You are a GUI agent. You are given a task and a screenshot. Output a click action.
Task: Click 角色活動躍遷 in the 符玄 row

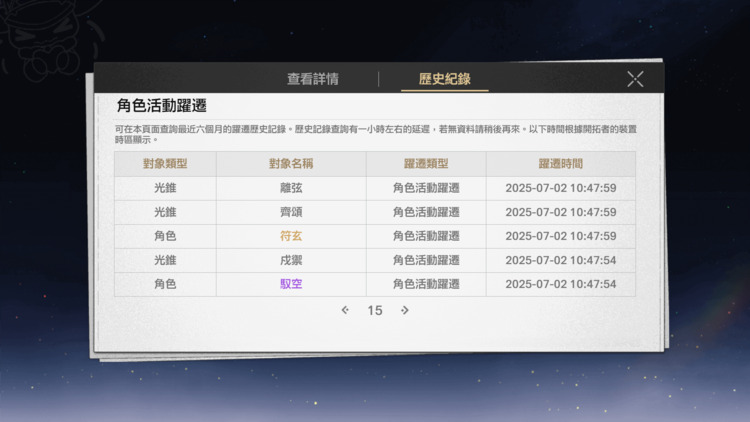pyautogui.click(x=426, y=236)
